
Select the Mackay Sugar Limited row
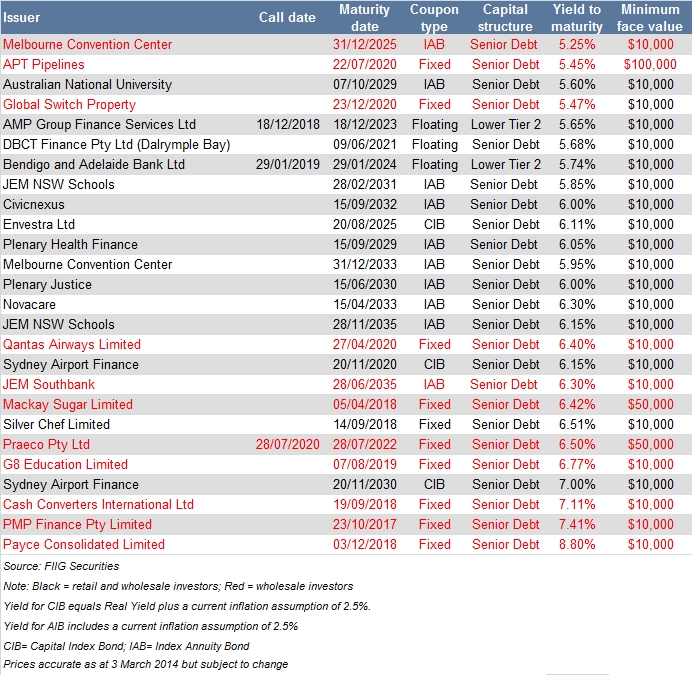coord(68,404)
